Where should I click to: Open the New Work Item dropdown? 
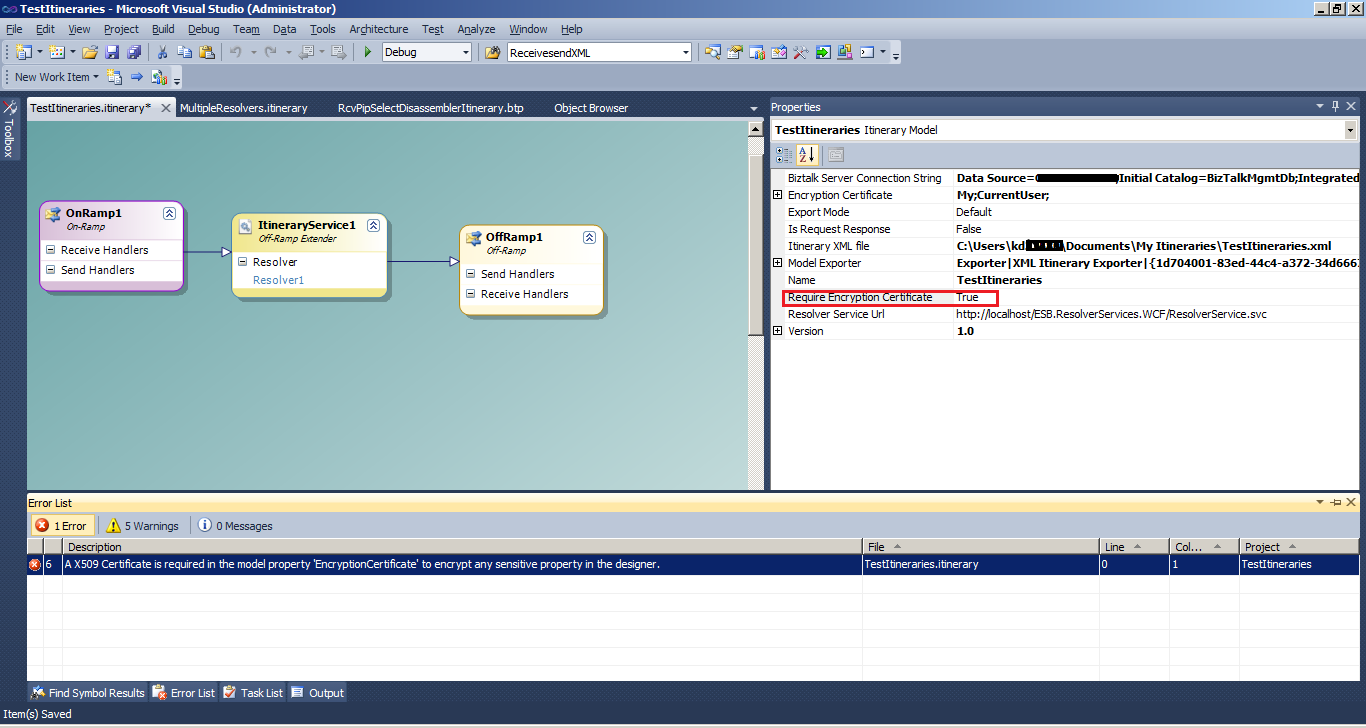click(97, 77)
